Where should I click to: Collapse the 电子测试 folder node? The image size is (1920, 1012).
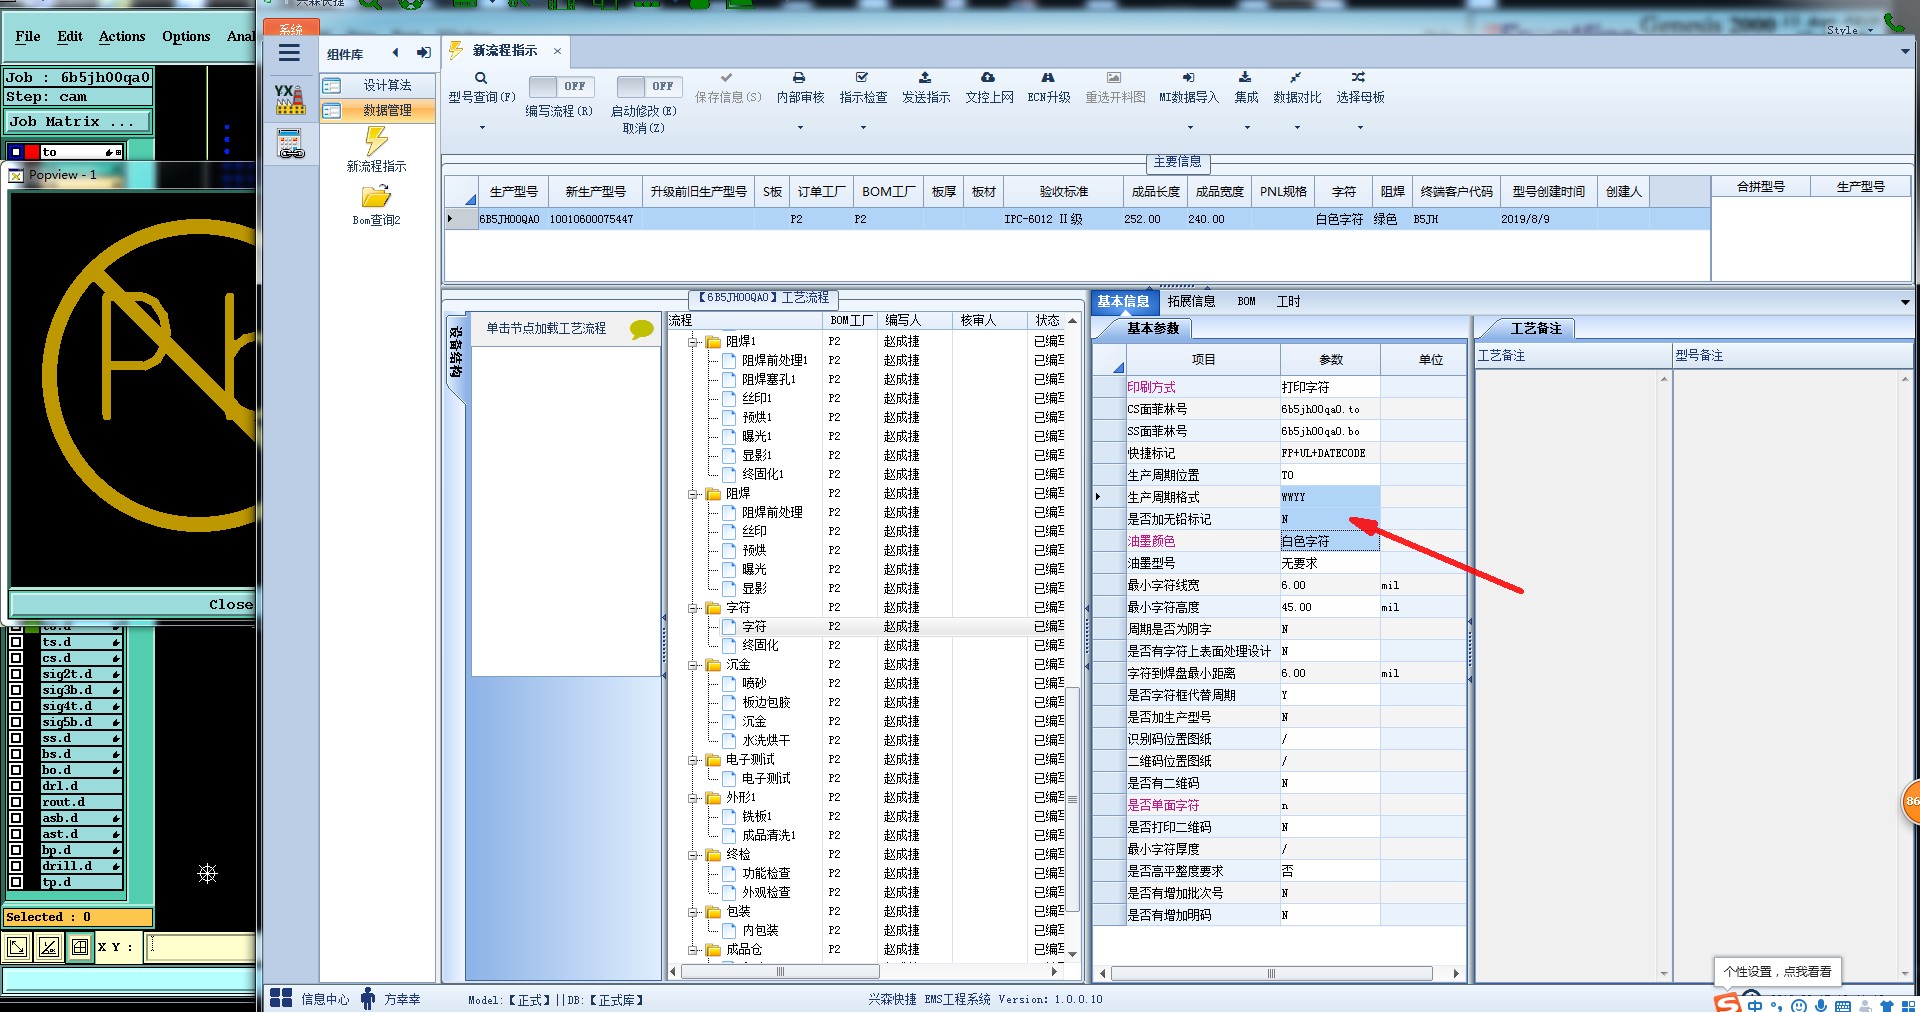[x=693, y=760]
